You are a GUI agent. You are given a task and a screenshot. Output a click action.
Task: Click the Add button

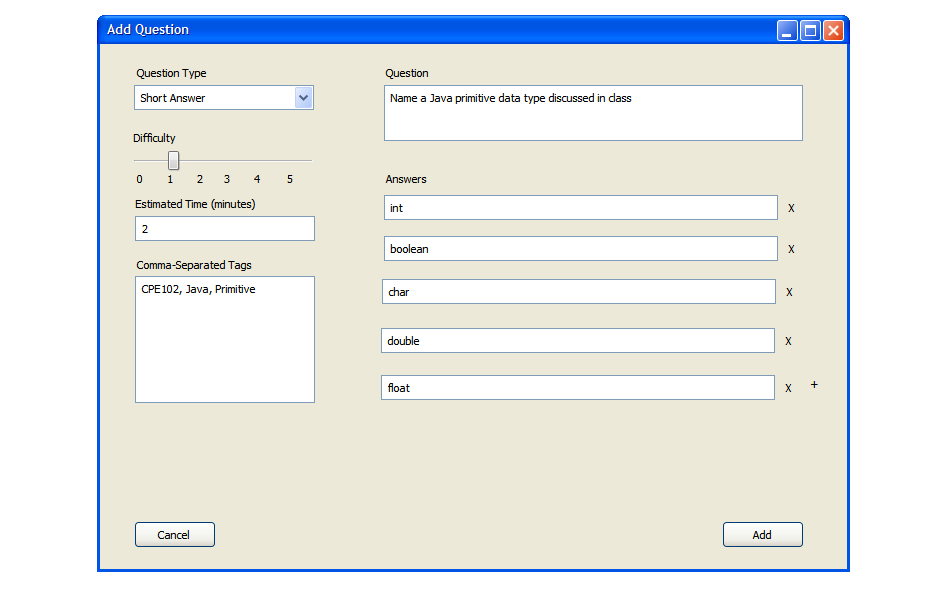tap(762, 535)
